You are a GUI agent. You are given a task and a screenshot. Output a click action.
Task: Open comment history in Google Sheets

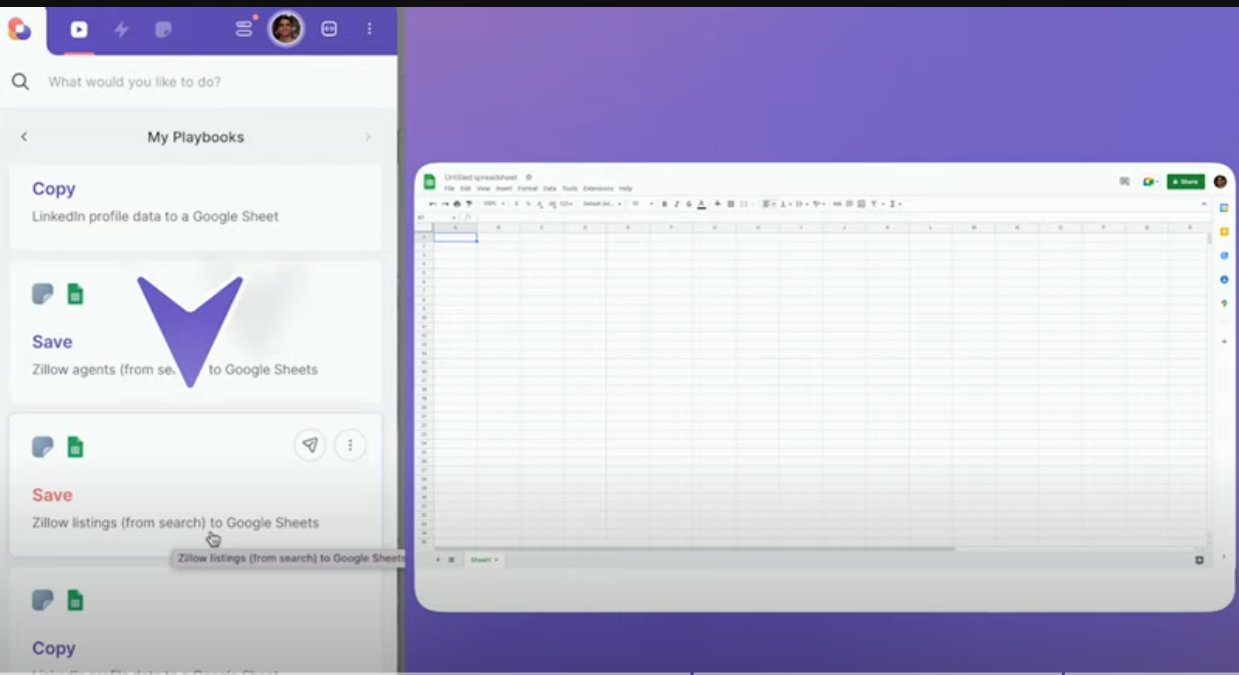pyautogui.click(x=1124, y=181)
